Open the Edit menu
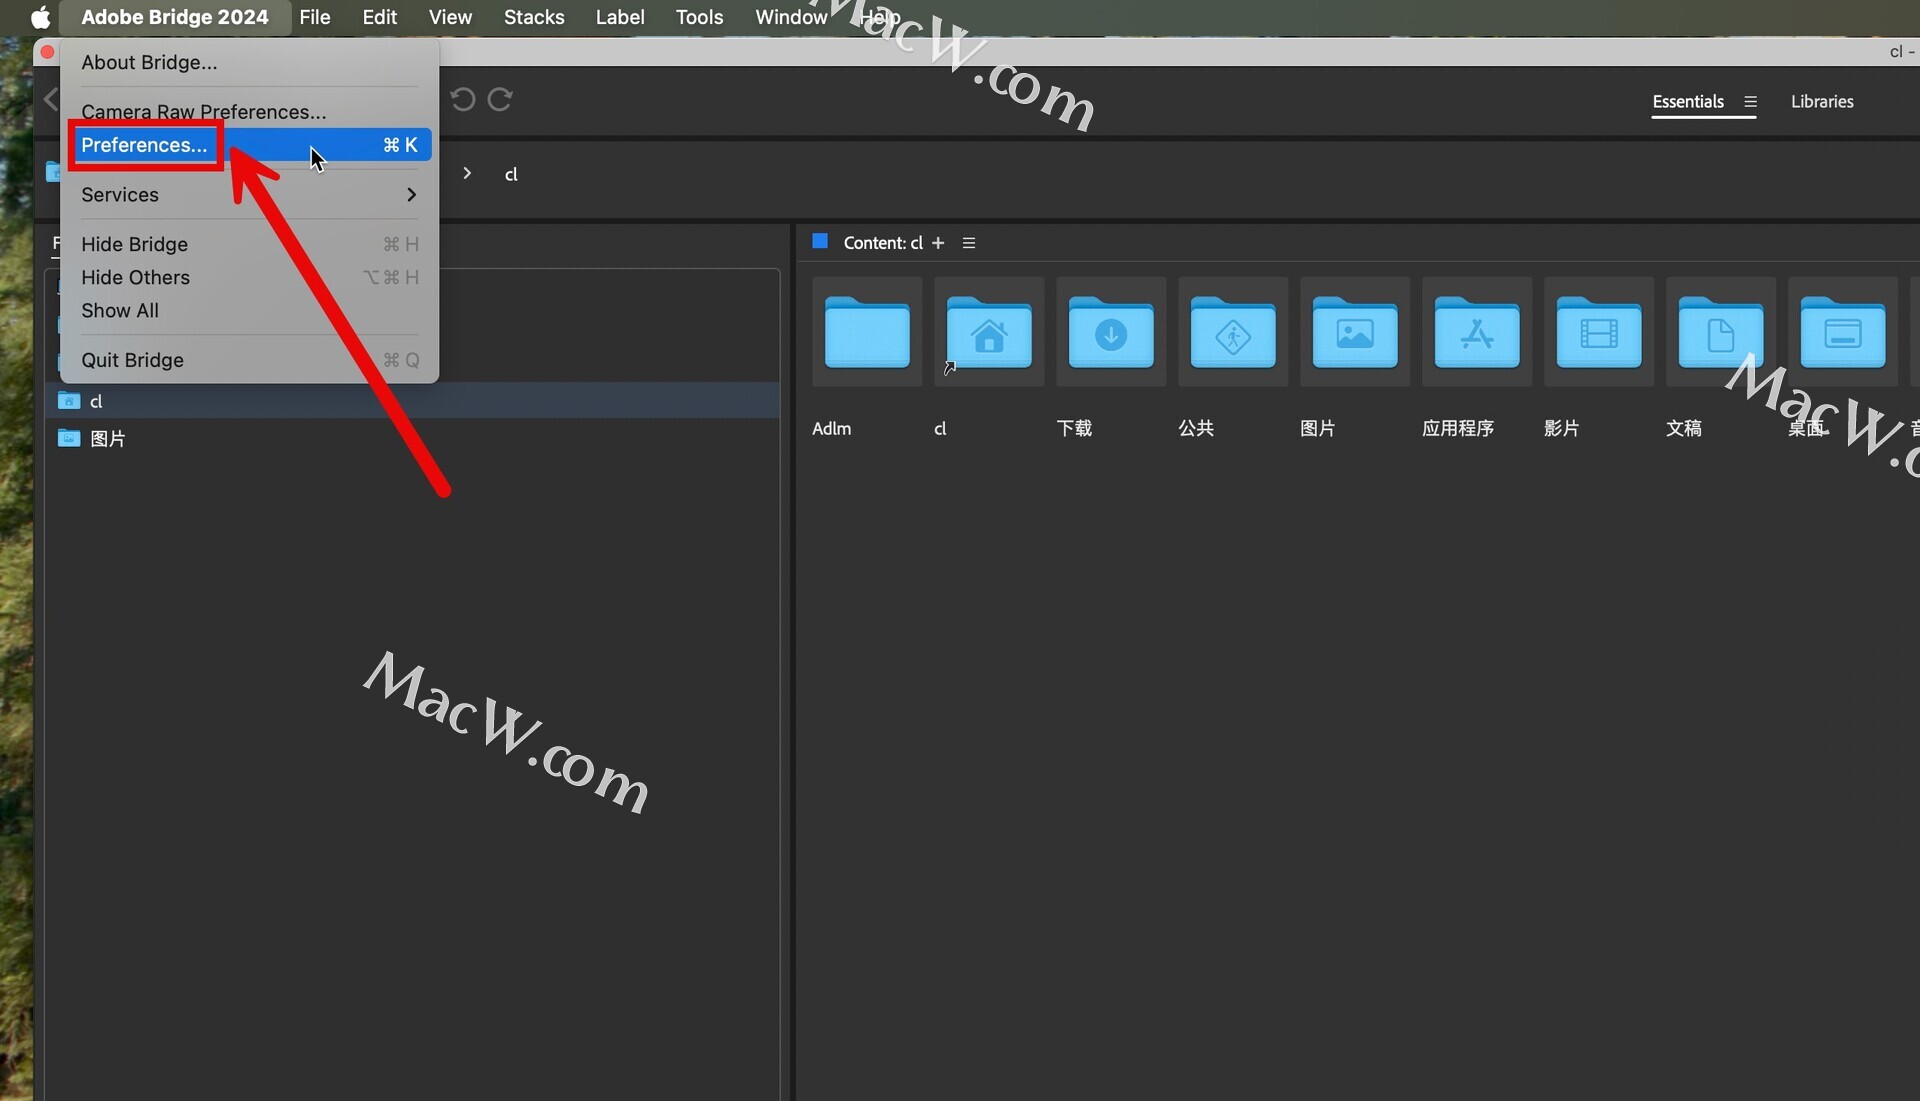1920x1101 pixels. point(379,17)
